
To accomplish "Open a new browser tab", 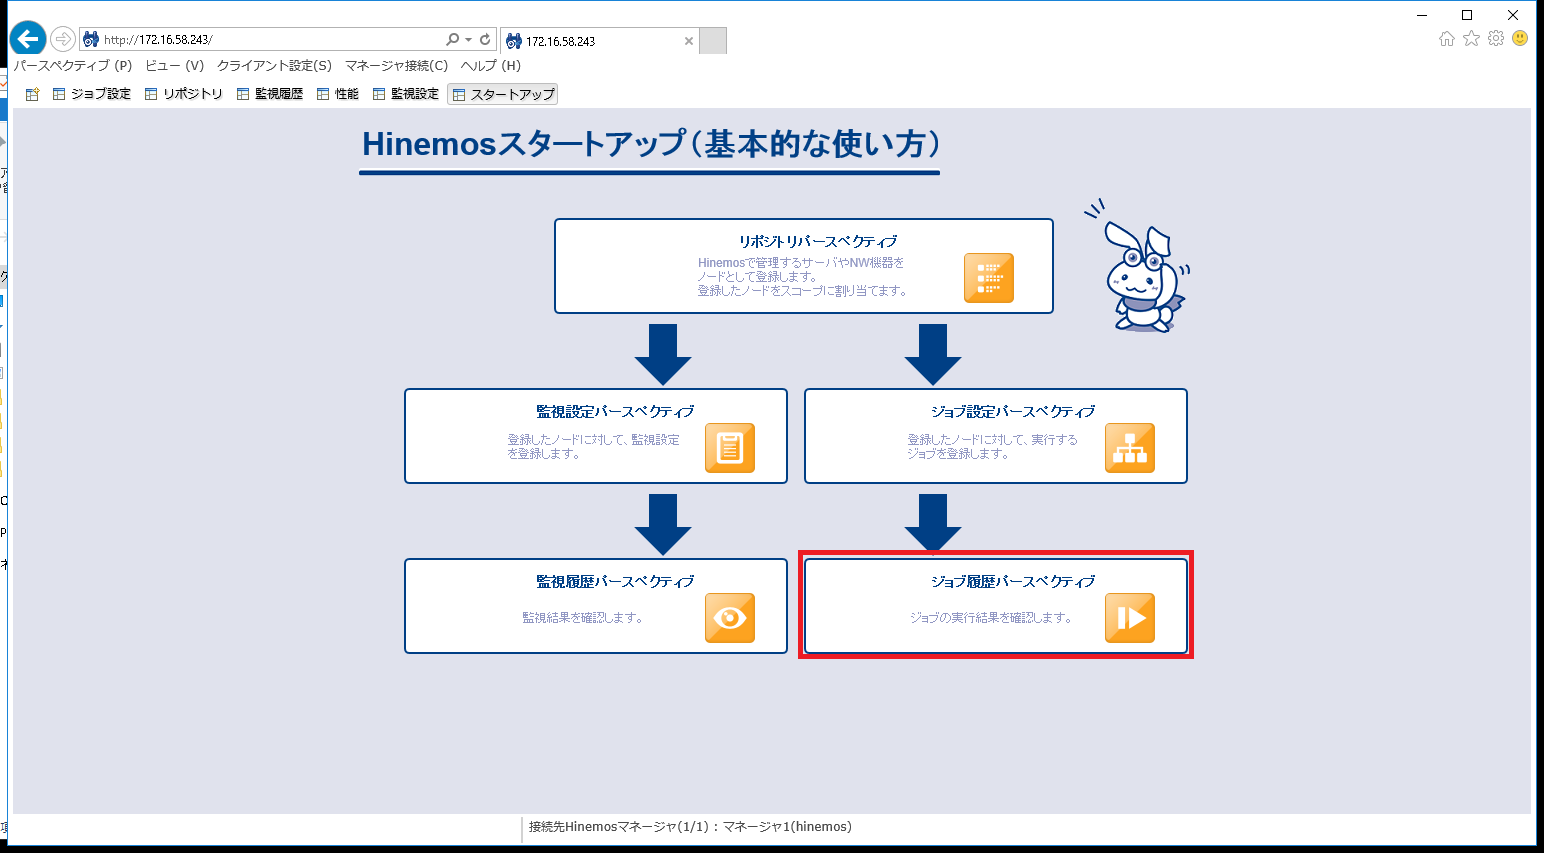I will 713,41.
